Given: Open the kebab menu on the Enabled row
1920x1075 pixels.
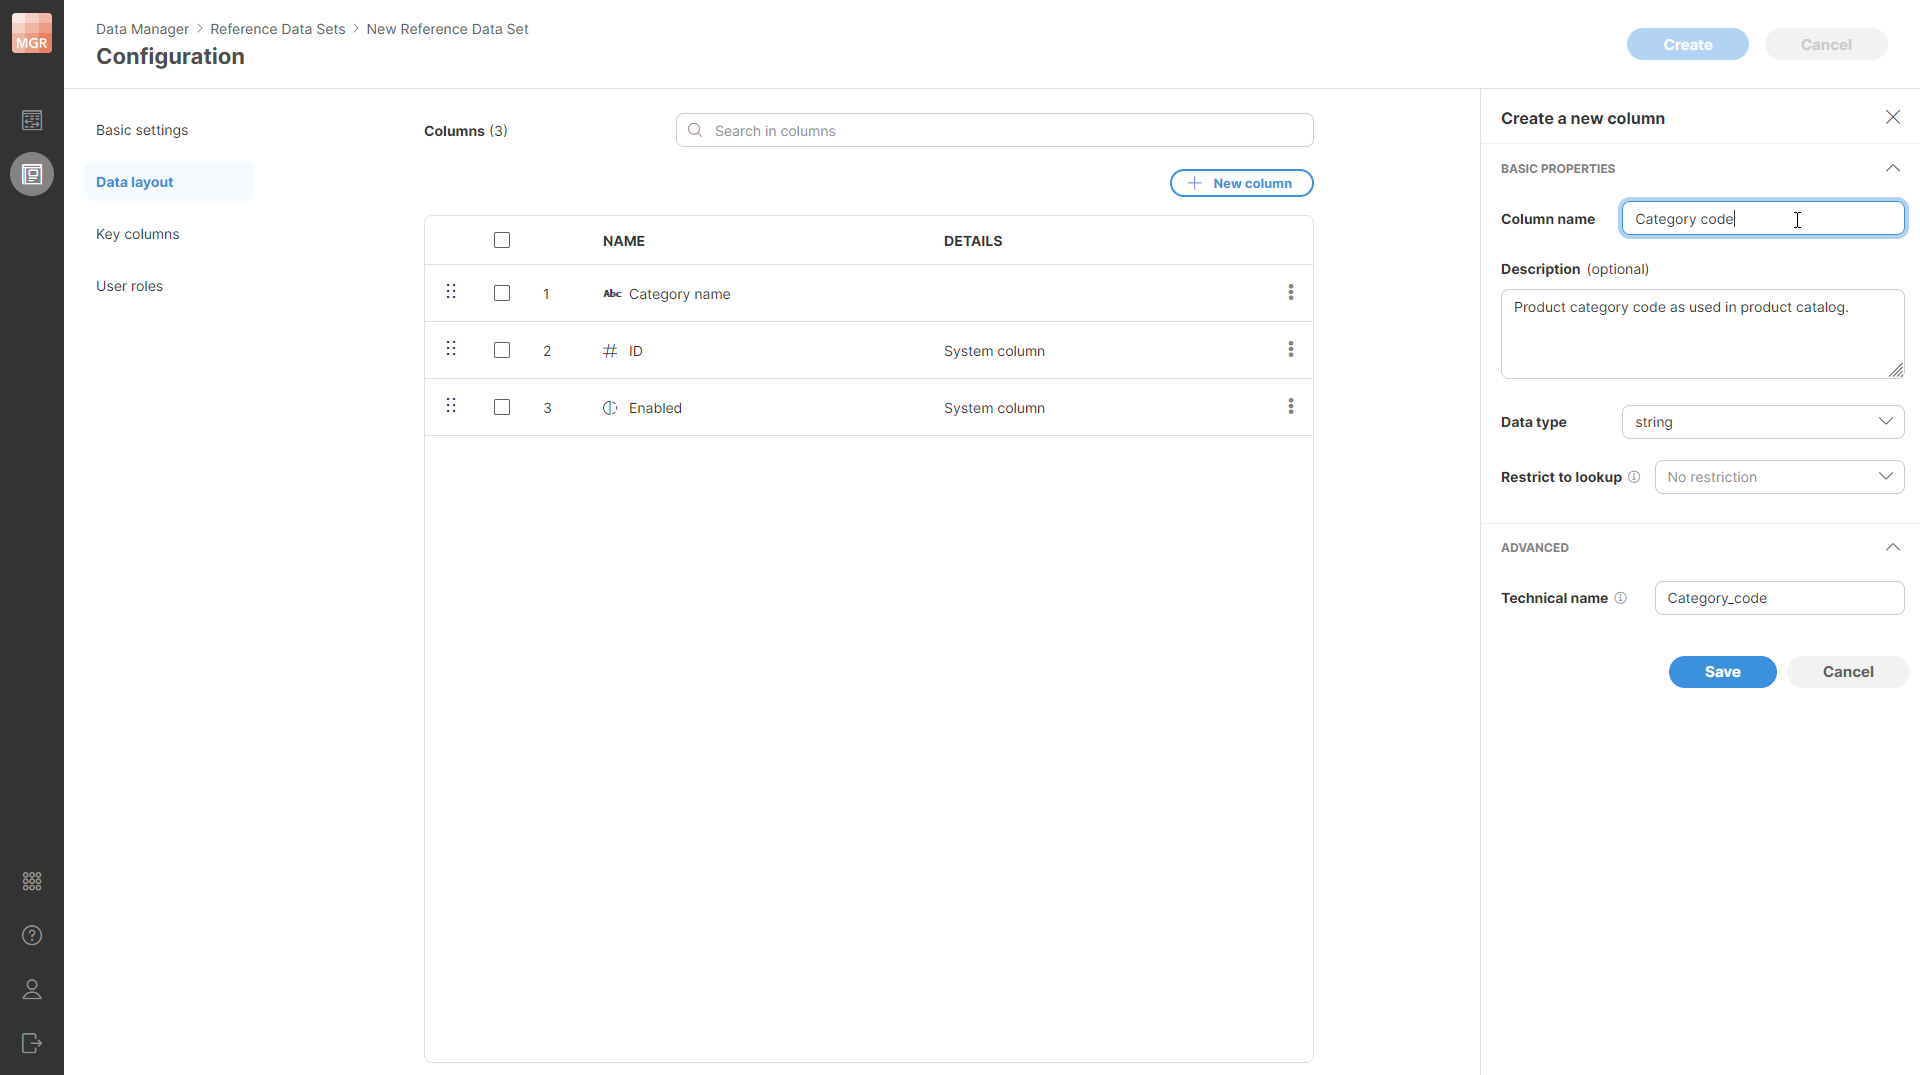Looking at the screenshot, I should [1291, 406].
